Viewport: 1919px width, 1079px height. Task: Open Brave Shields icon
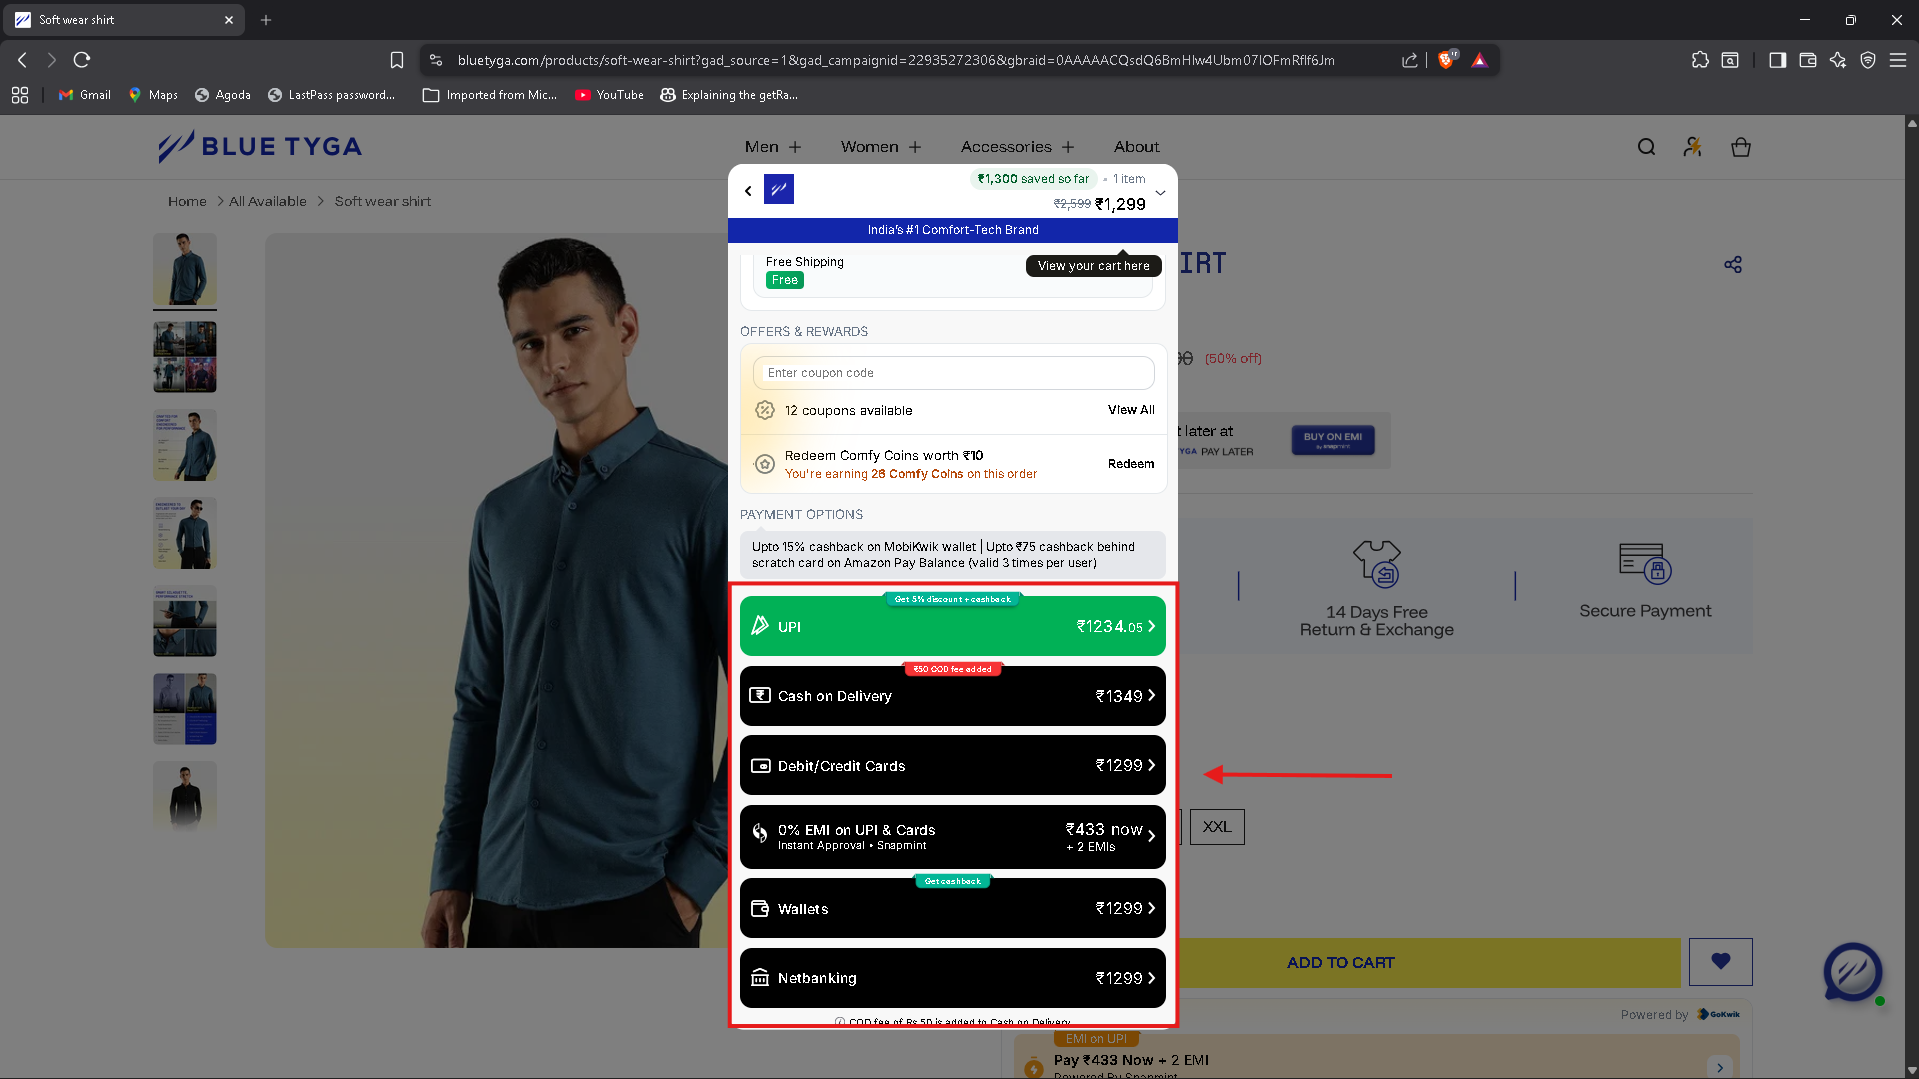point(1446,60)
